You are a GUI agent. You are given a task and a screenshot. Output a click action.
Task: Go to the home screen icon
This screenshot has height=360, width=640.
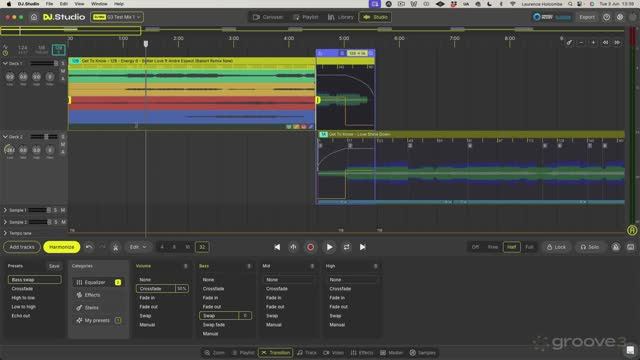click(x=34, y=17)
